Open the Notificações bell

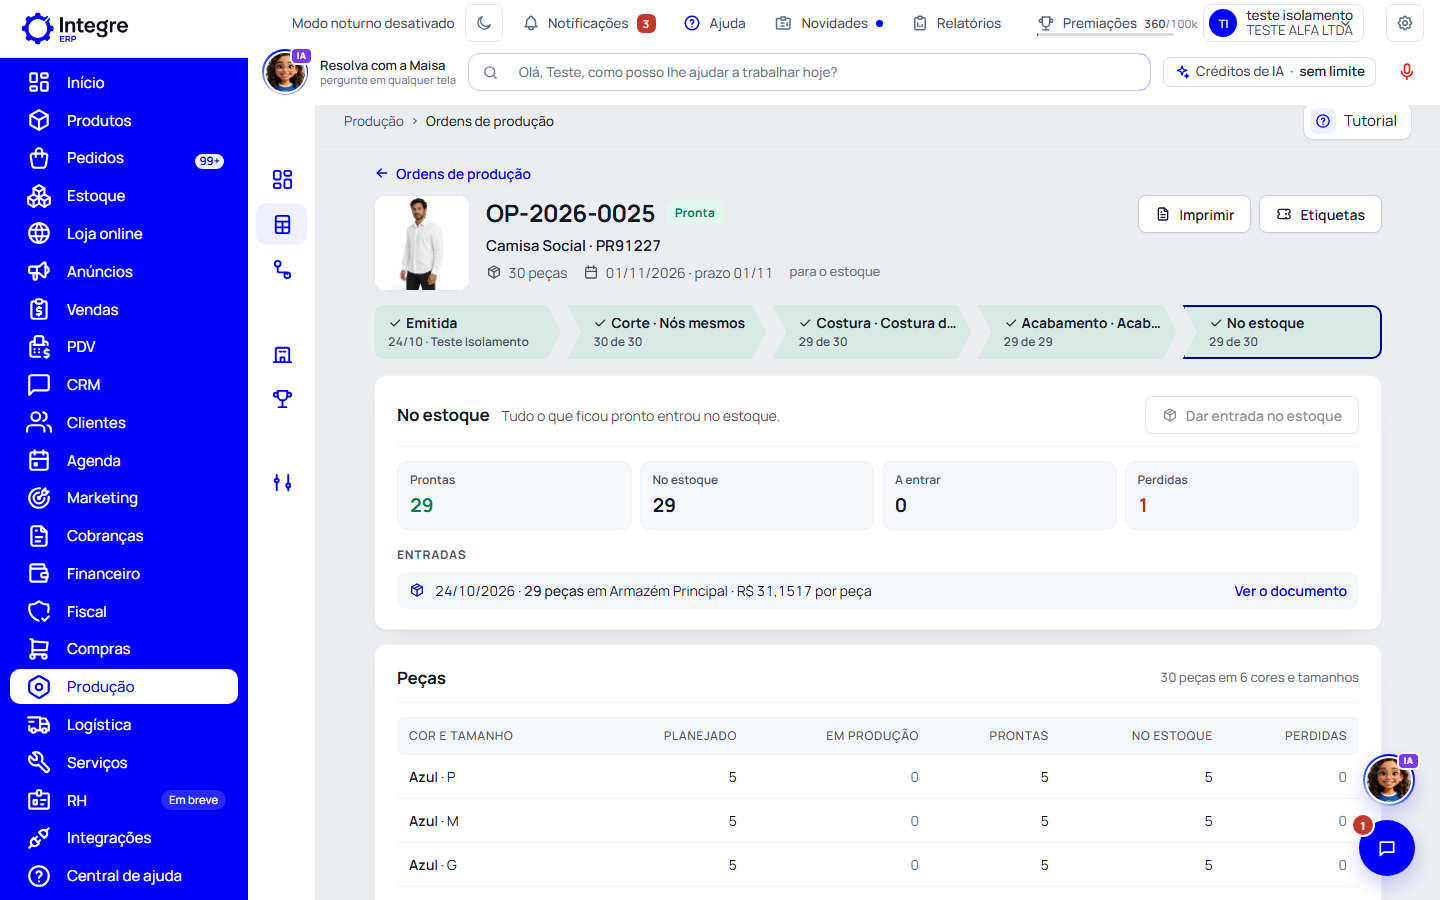[589, 23]
